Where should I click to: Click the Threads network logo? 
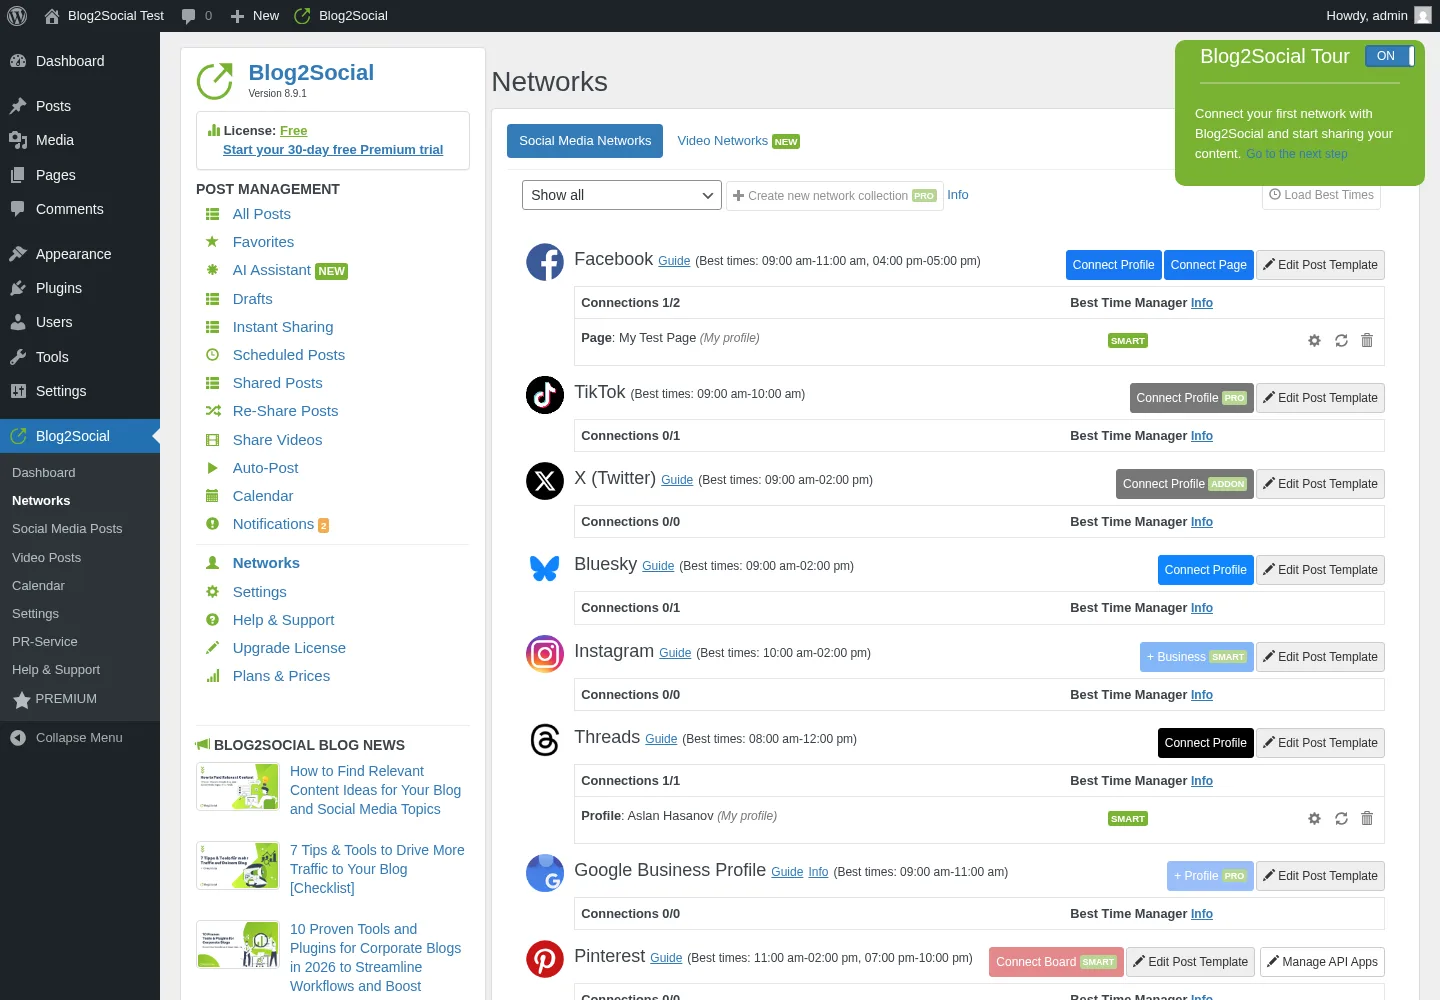[x=545, y=740]
